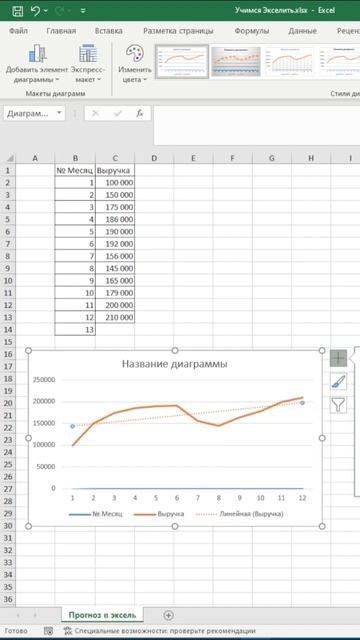Open Chart Styles paintbrush button
The width and height of the screenshot is (360, 640).
(x=338, y=382)
